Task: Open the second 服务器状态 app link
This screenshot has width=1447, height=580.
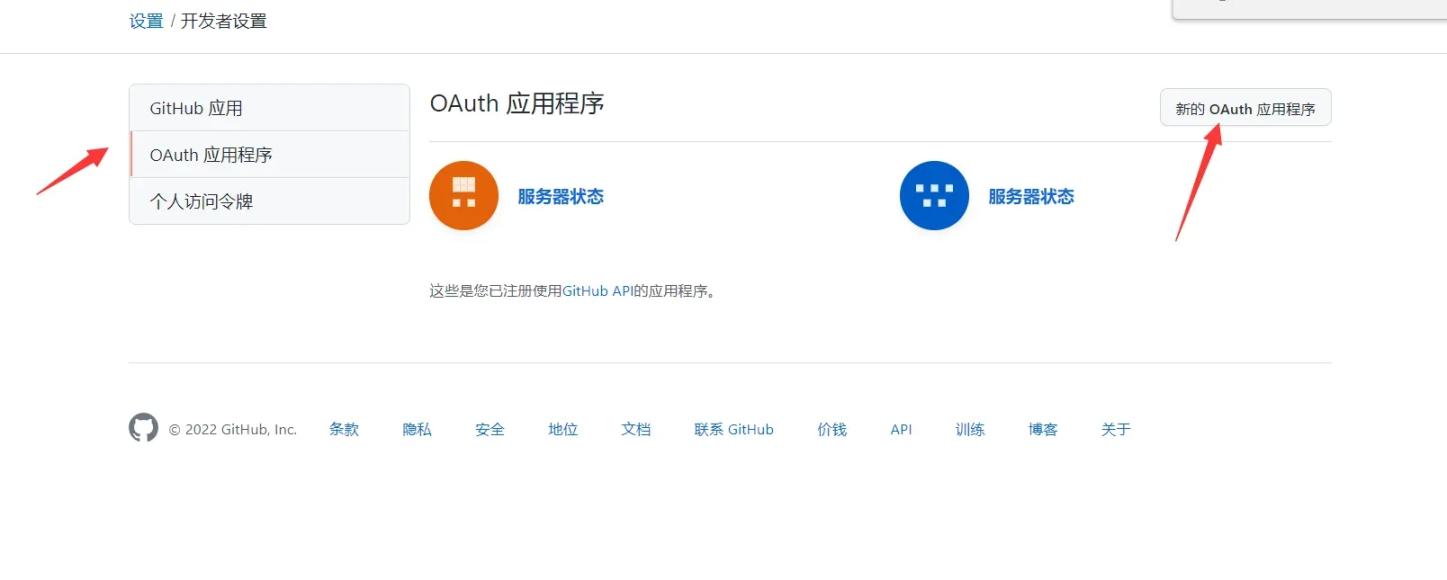Action: [1031, 197]
